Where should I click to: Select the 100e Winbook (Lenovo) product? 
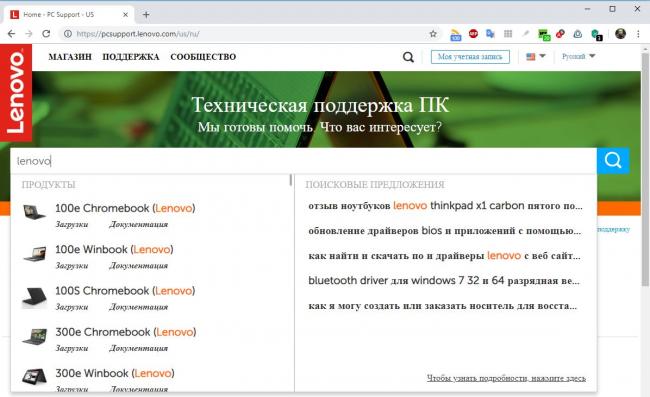click(114, 249)
